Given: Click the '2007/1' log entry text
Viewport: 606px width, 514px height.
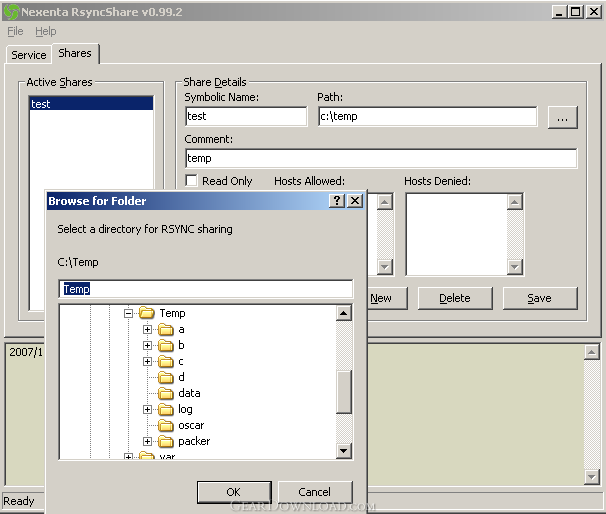Looking at the screenshot, I should pos(26,352).
